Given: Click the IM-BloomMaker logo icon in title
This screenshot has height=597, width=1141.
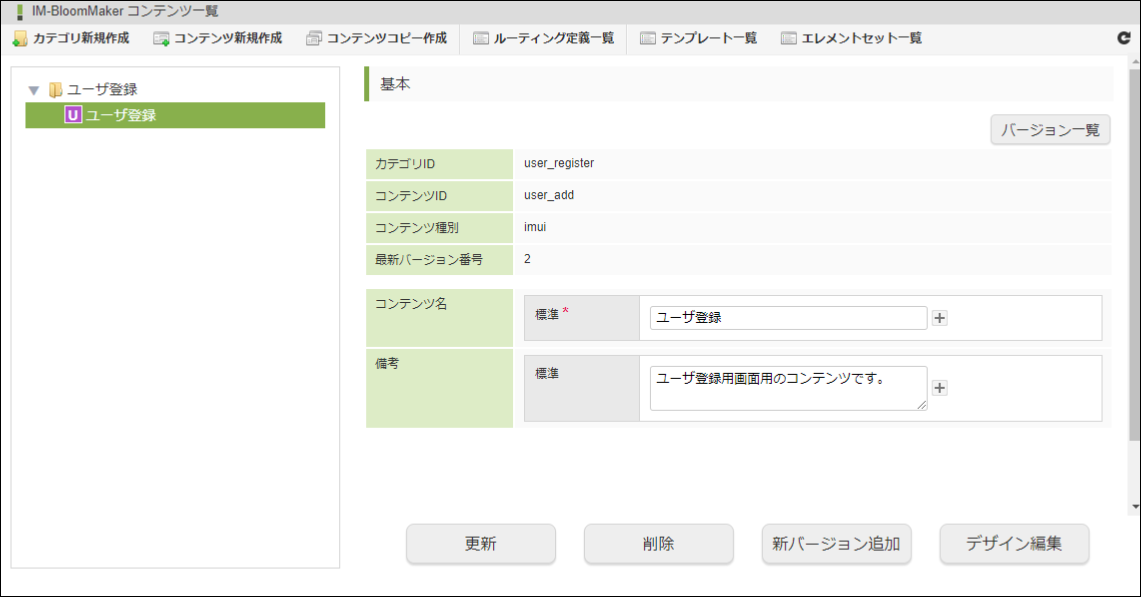Looking at the screenshot, I should tap(20, 12).
